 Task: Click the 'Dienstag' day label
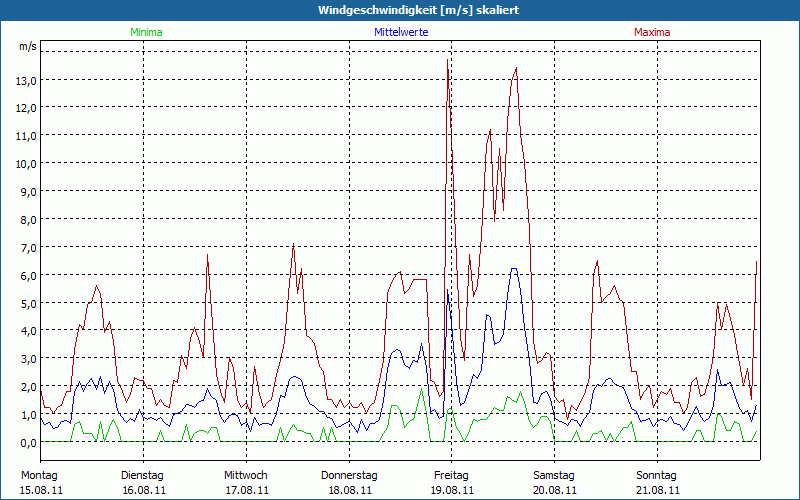click(142, 476)
